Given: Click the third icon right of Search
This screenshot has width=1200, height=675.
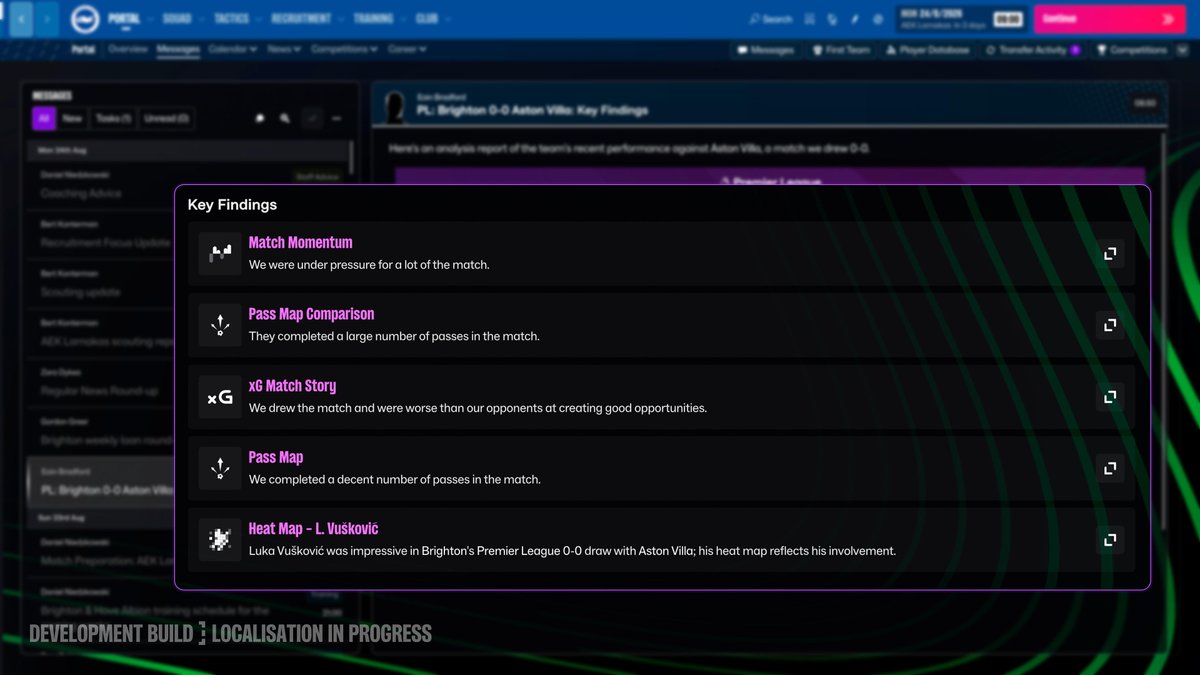Looking at the screenshot, I should pyautogui.click(x=855, y=19).
